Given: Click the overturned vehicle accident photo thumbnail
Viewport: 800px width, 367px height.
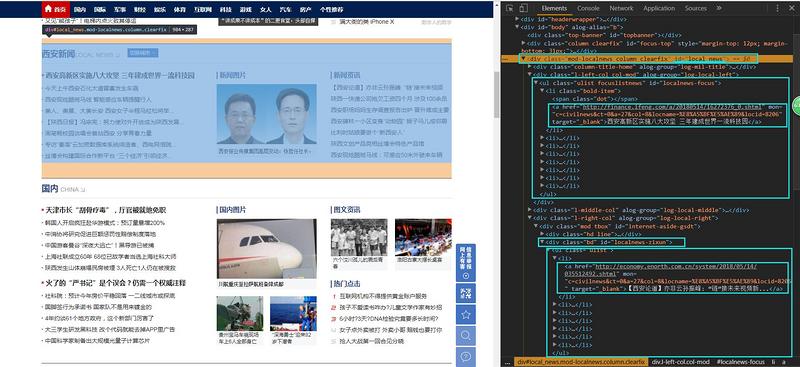Looking at the screenshot, I should click(240, 314).
